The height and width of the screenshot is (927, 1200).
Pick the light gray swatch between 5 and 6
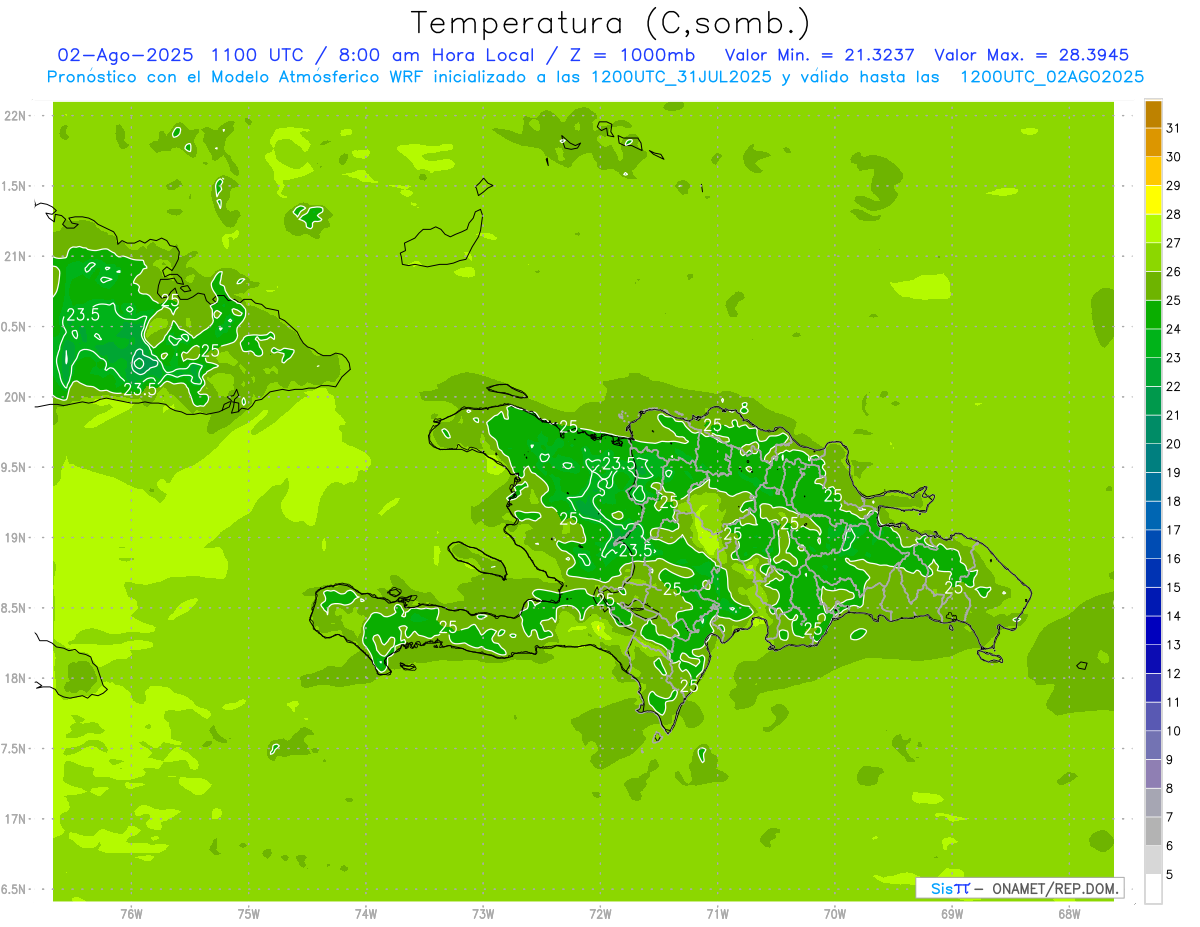(1153, 860)
